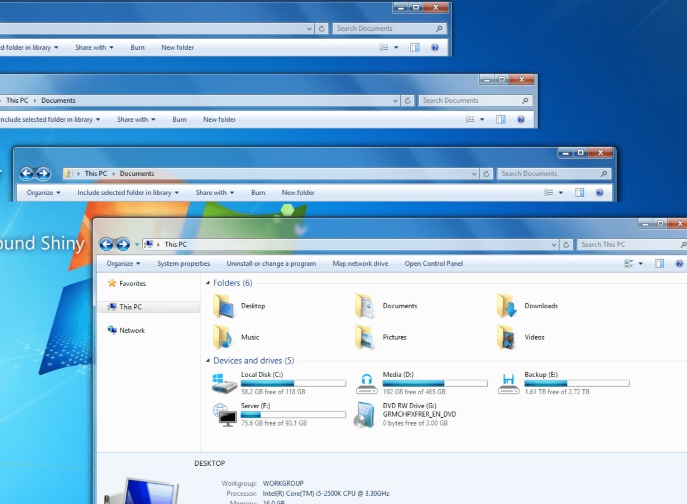Click Back arrow in third Documents window

pos(26,174)
